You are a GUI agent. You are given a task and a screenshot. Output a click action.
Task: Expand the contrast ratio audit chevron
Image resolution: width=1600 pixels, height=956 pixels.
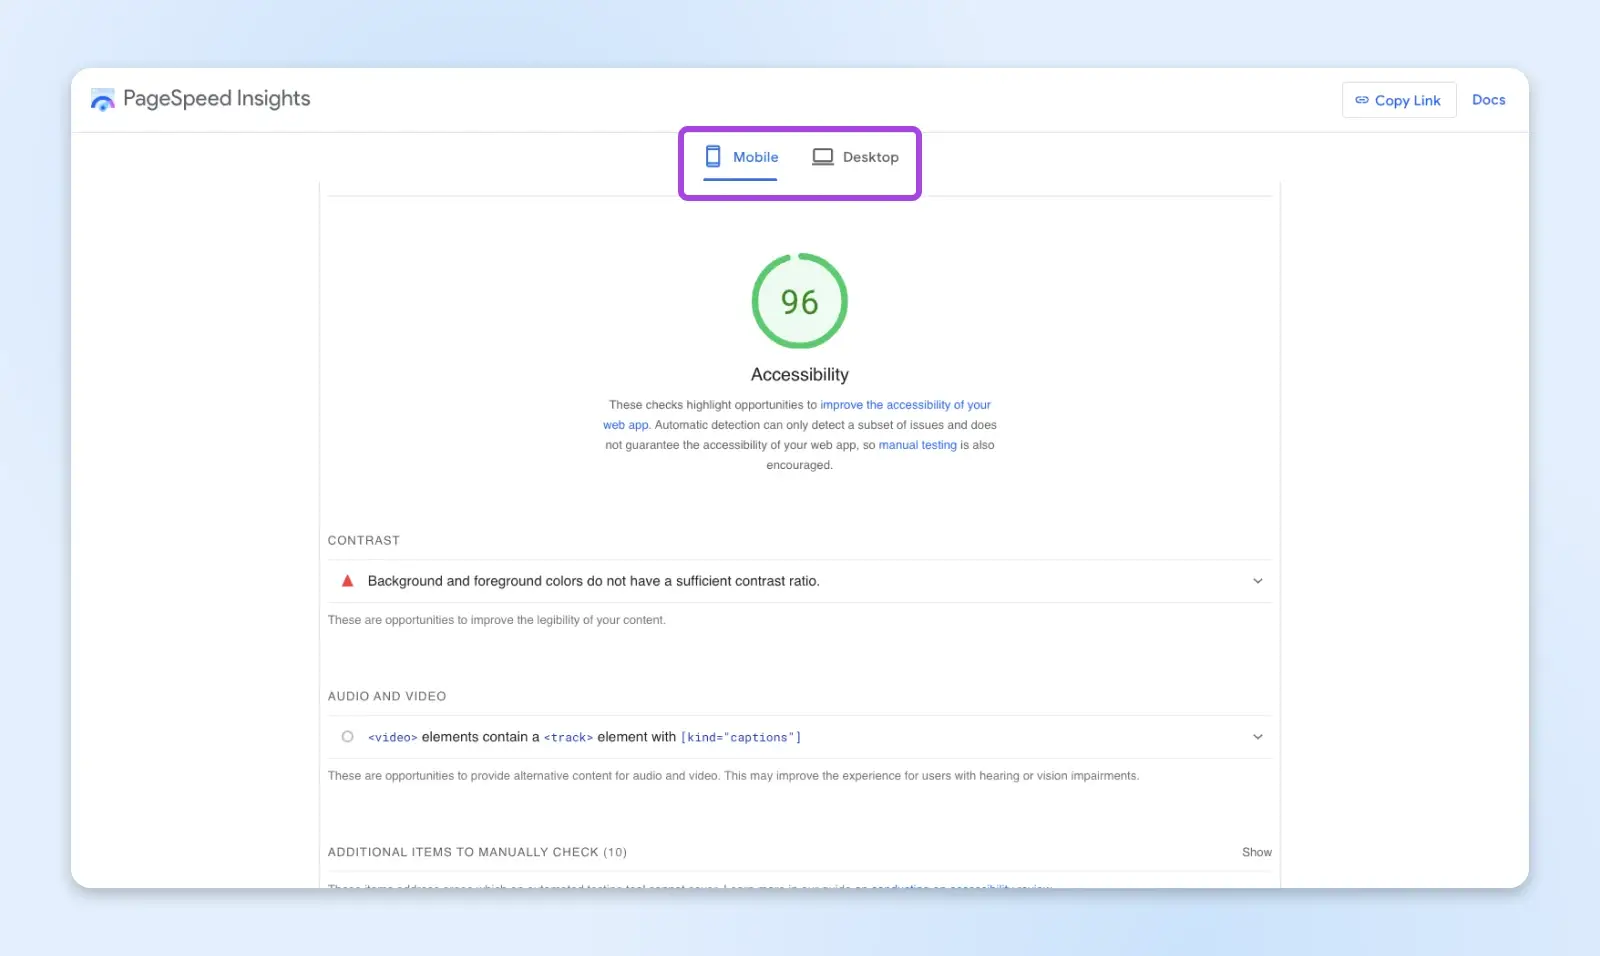1258,581
